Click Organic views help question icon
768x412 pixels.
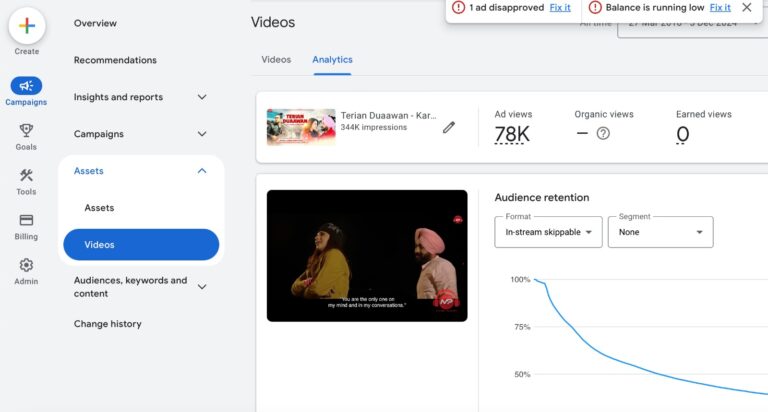[603, 134]
